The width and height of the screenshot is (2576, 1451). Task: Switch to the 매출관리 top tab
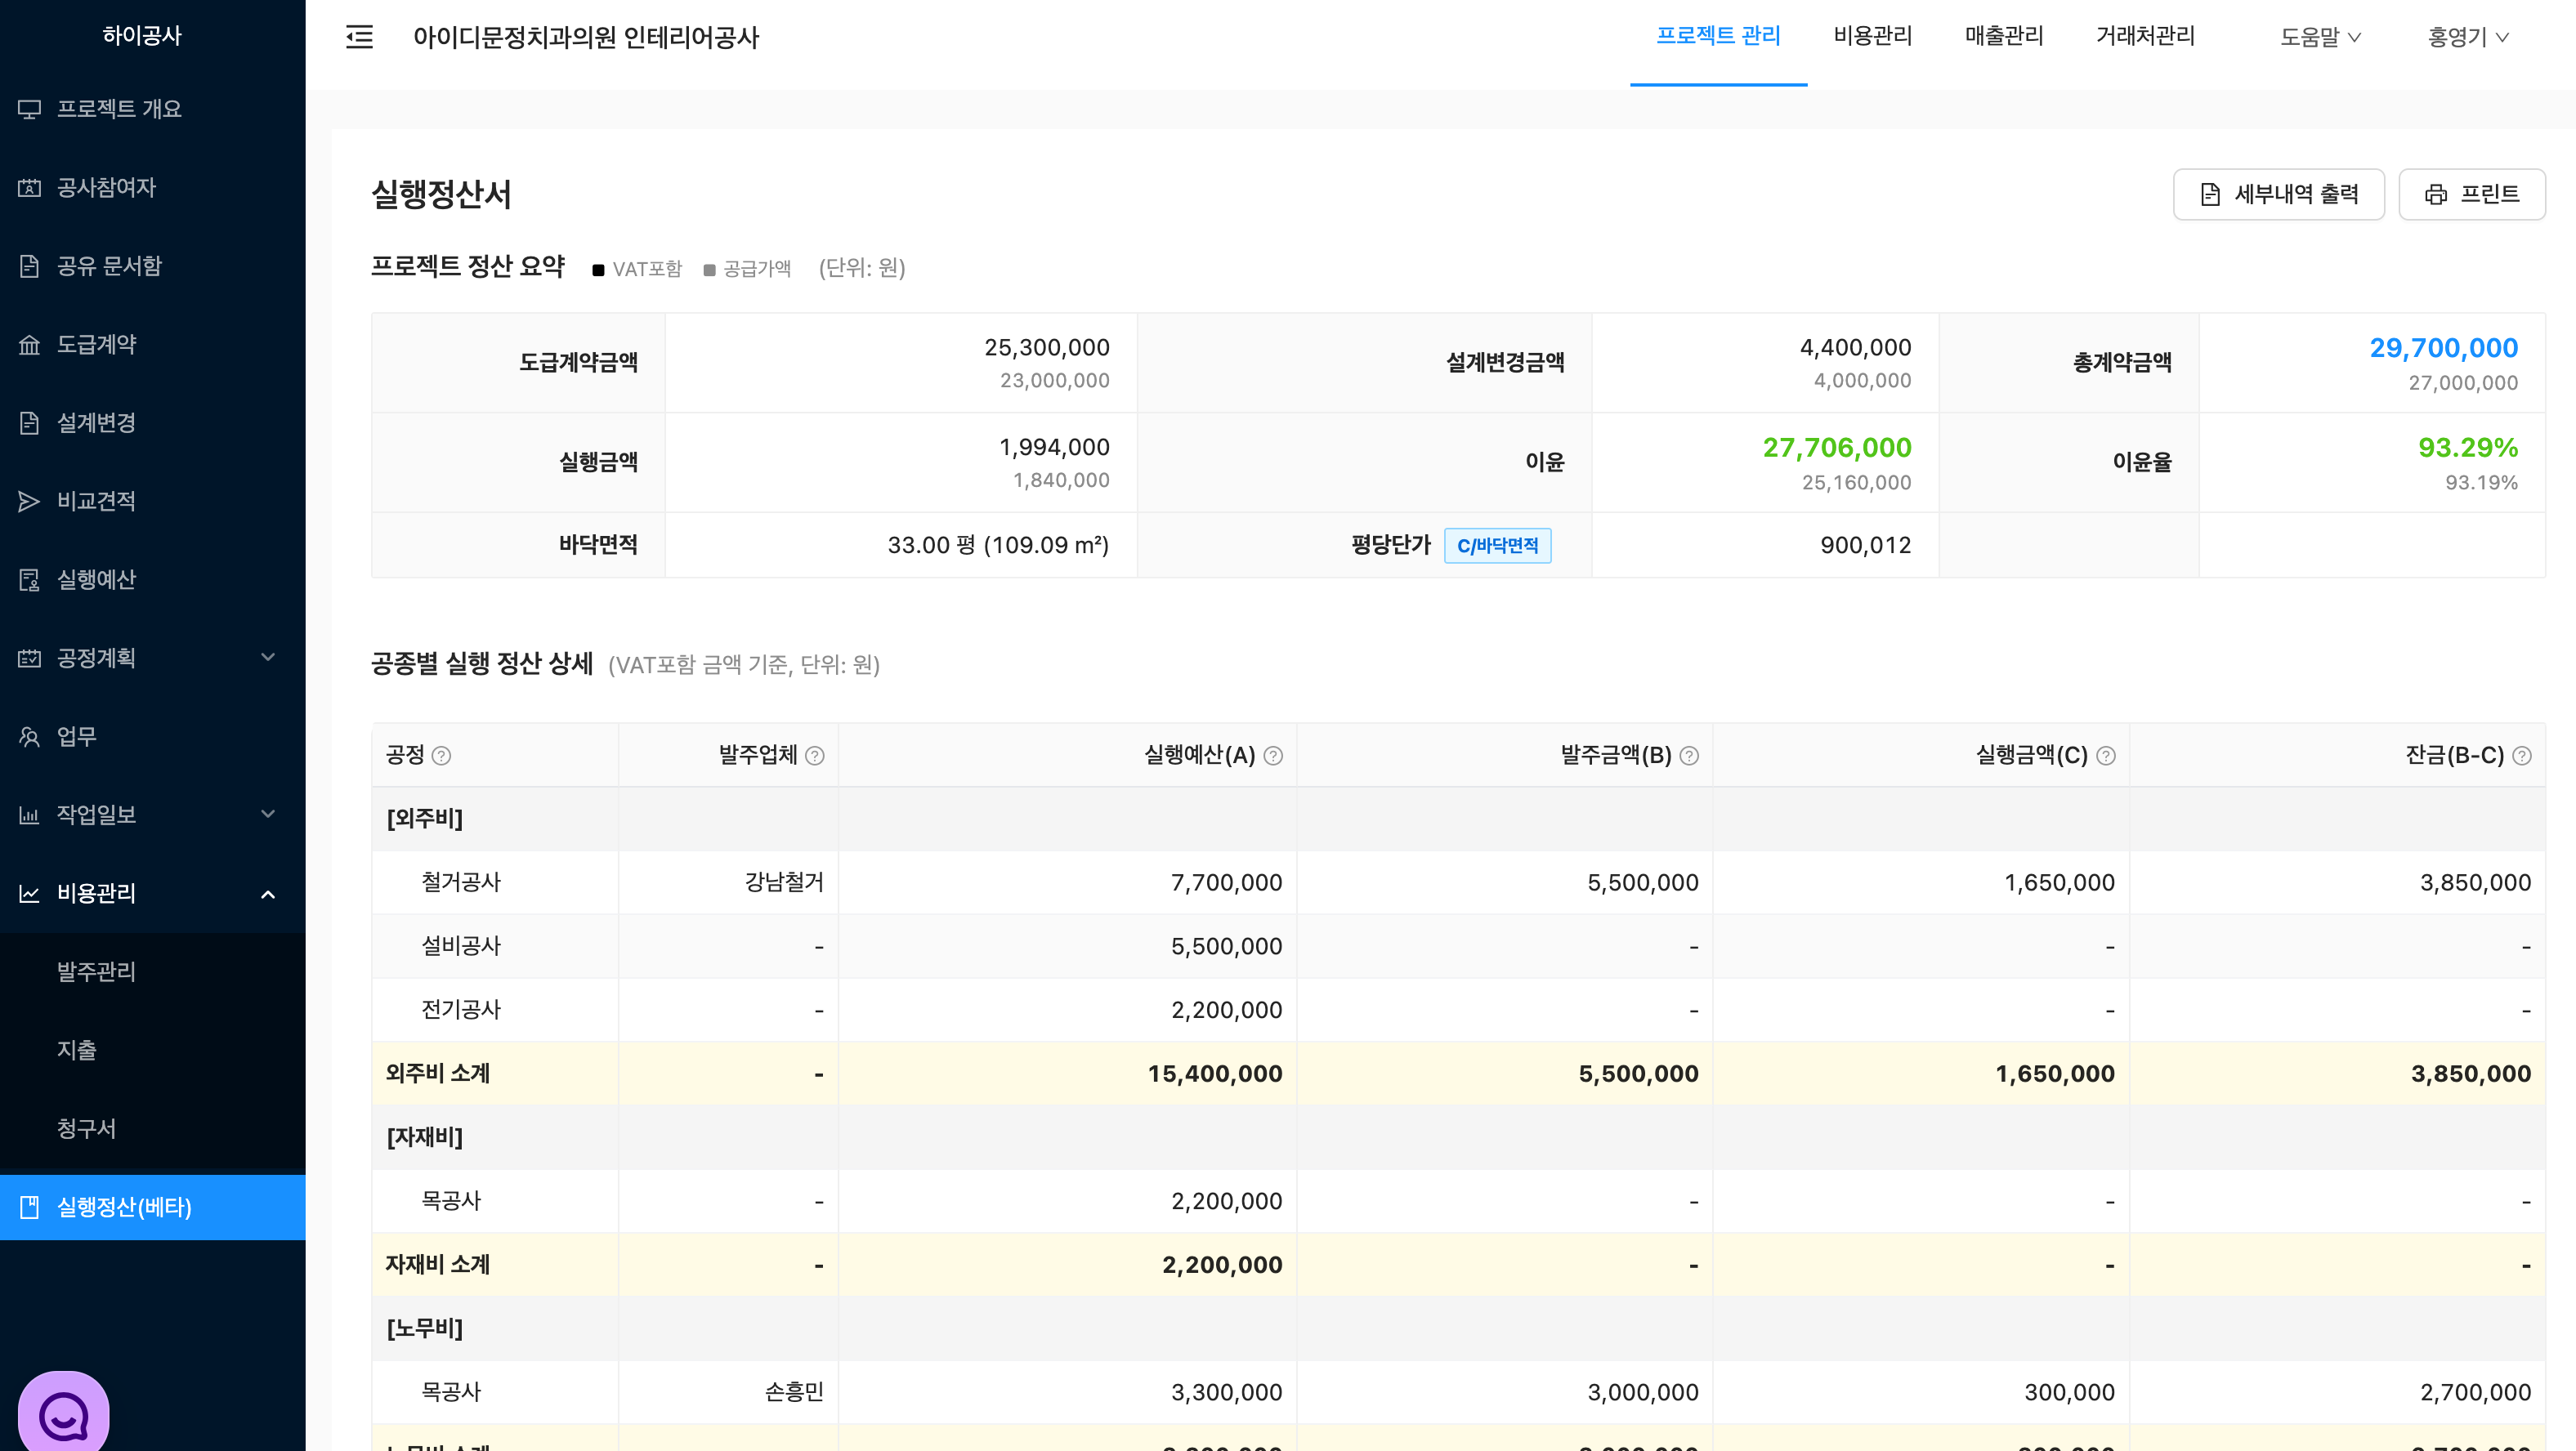(2004, 36)
